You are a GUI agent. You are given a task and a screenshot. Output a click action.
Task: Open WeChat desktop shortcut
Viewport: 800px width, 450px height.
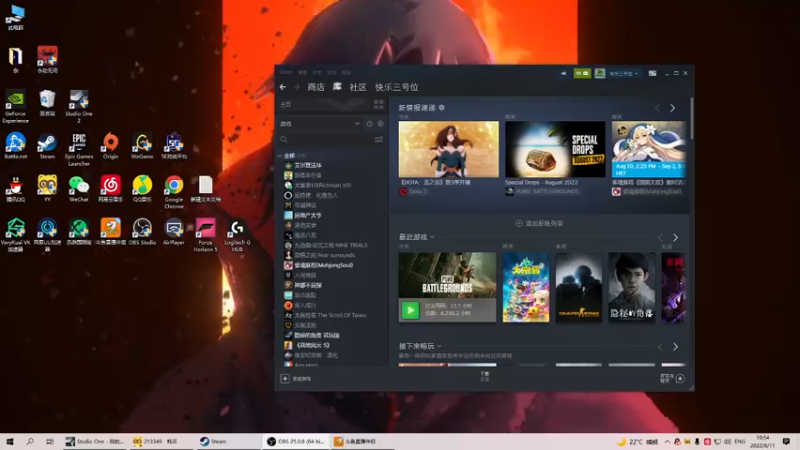click(79, 189)
